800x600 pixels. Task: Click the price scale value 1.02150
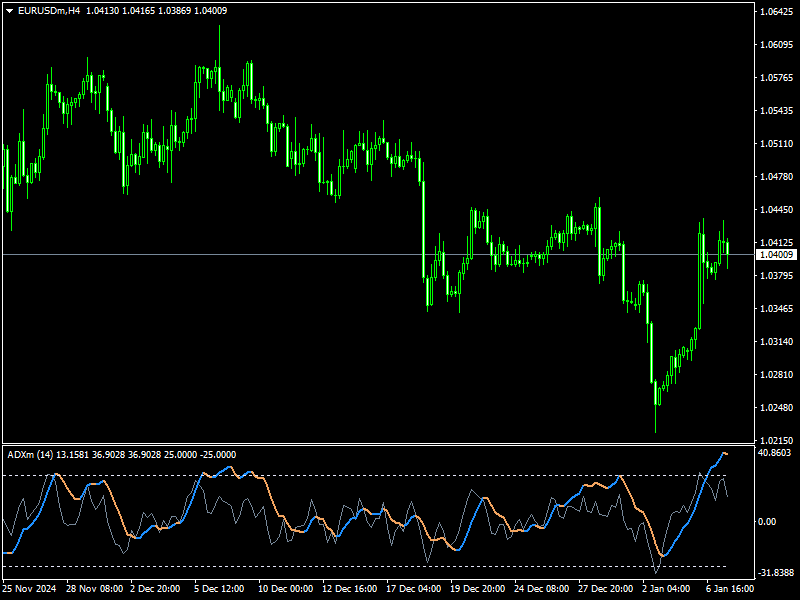777,440
